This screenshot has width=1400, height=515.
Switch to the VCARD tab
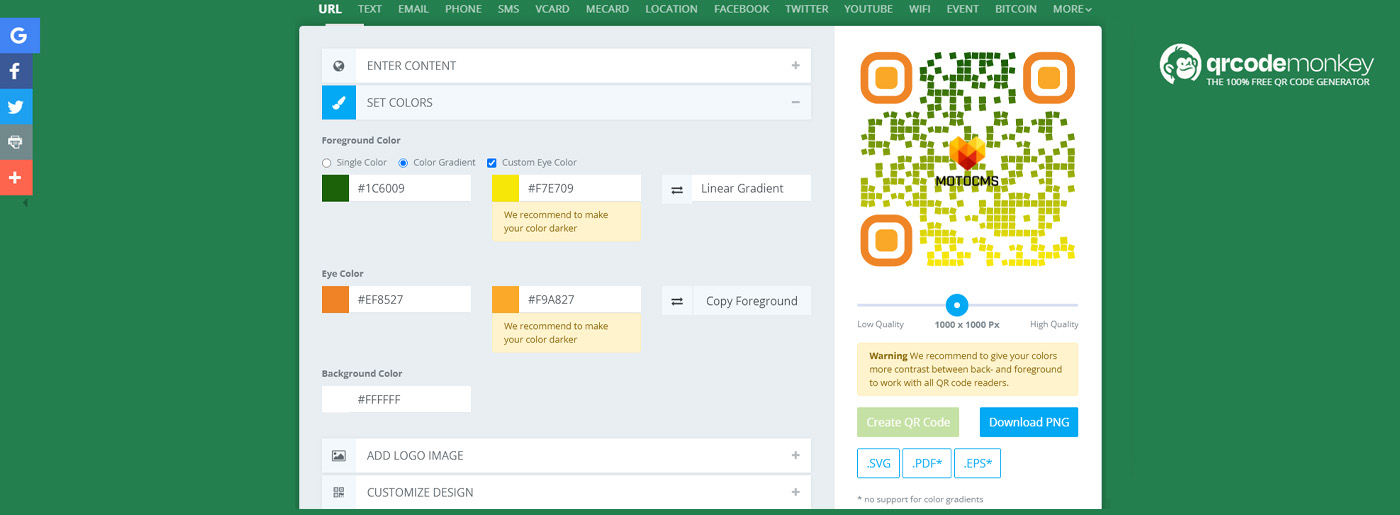point(552,9)
